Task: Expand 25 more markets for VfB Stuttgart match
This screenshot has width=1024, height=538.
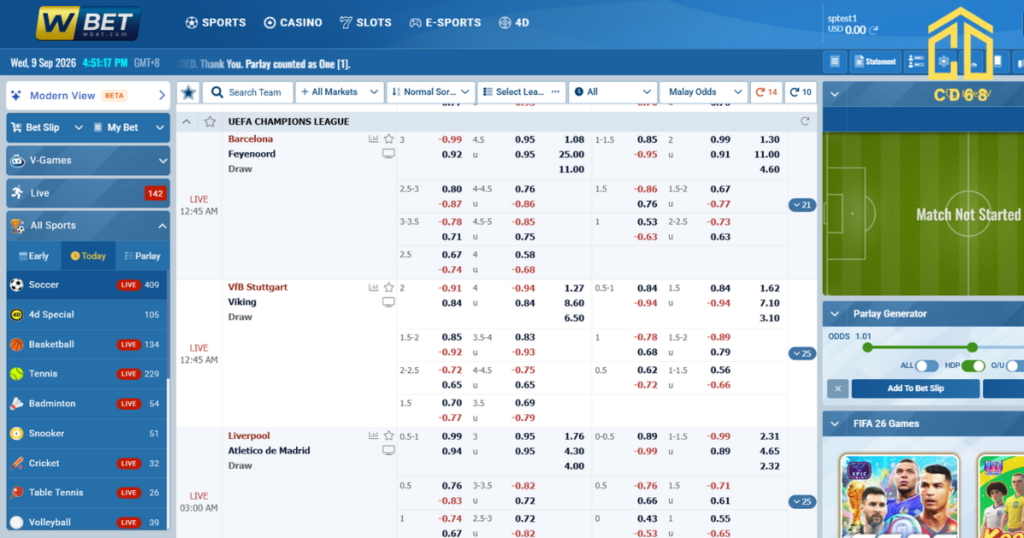Action: tap(802, 353)
